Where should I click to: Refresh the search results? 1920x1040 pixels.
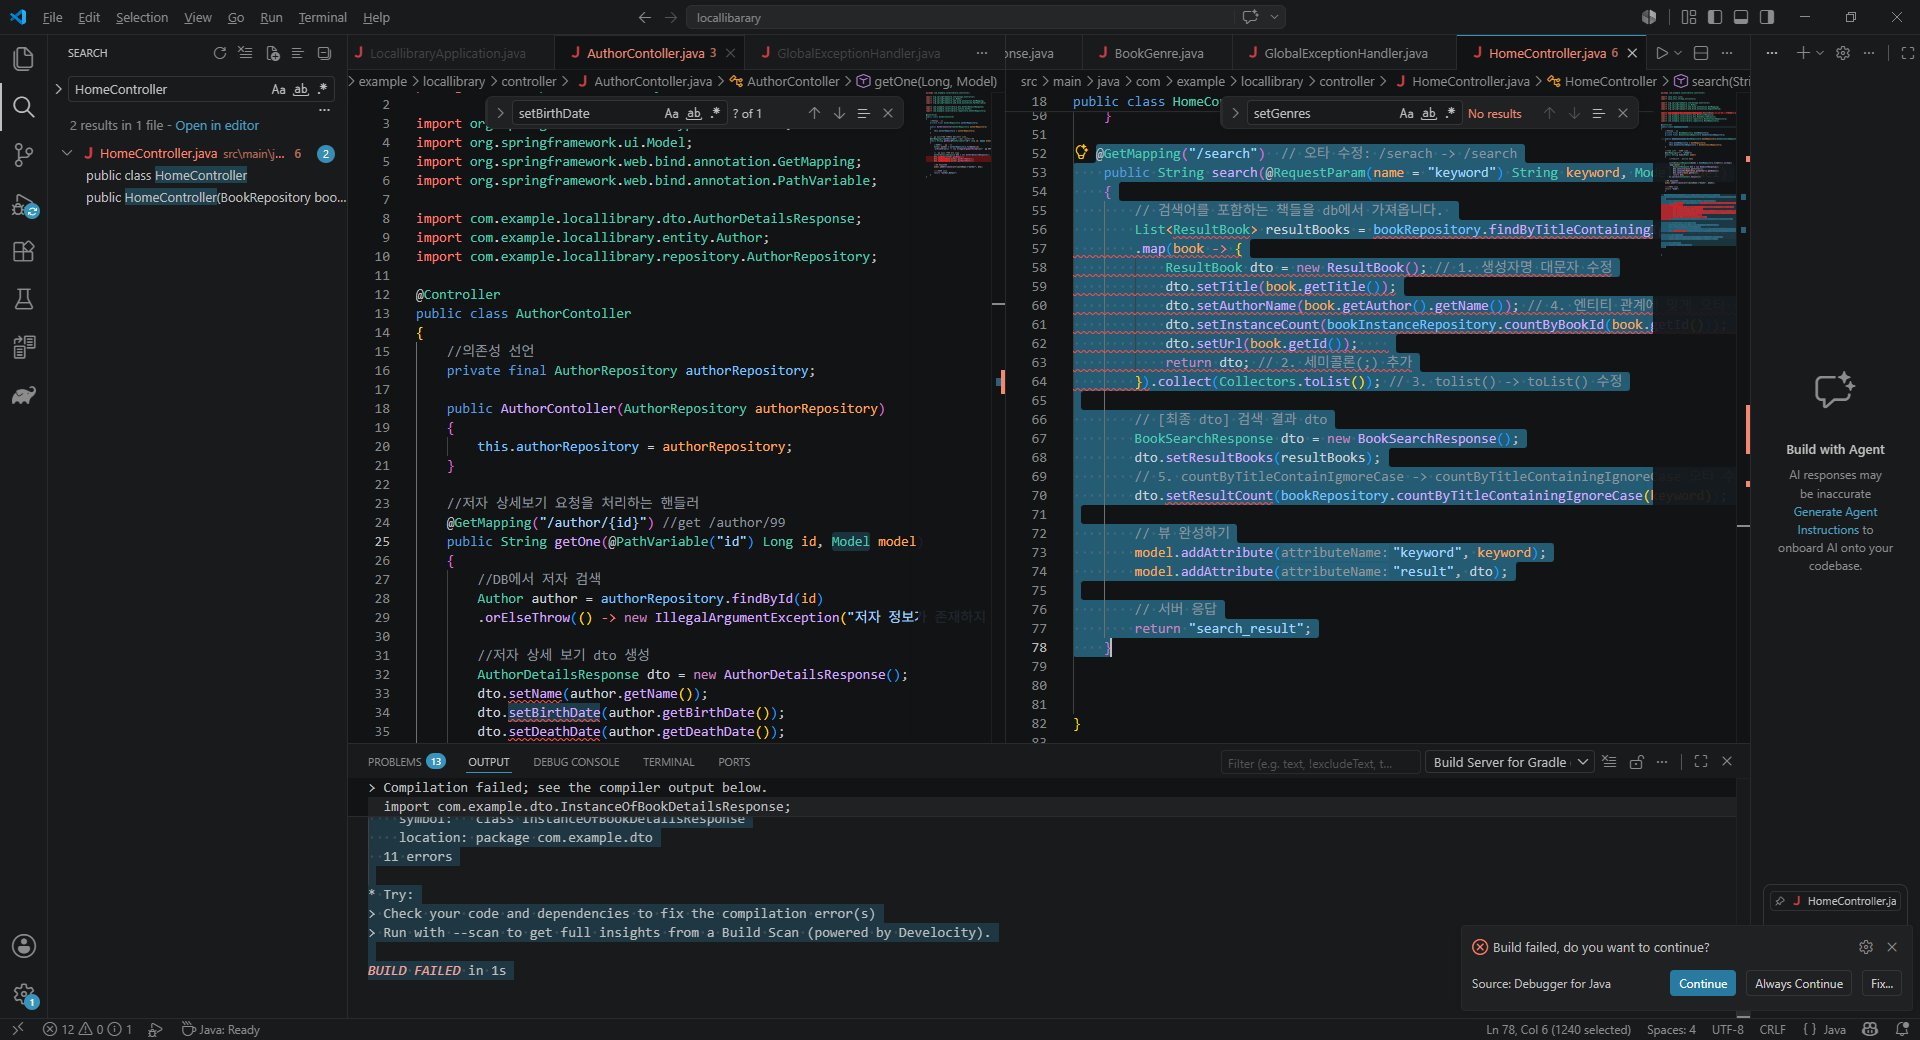coord(220,53)
